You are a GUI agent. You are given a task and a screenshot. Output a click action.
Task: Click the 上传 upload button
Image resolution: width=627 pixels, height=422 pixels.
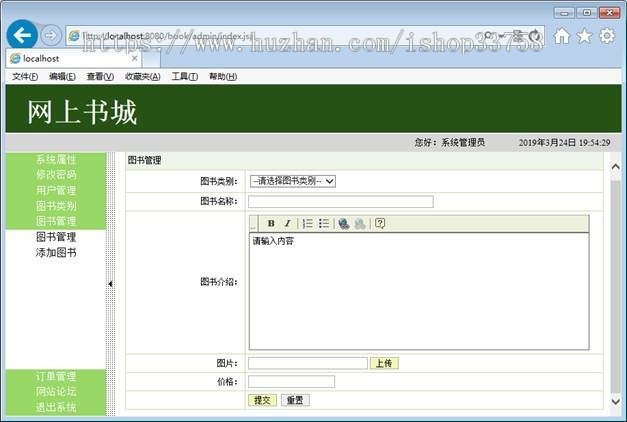click(384, 363)
